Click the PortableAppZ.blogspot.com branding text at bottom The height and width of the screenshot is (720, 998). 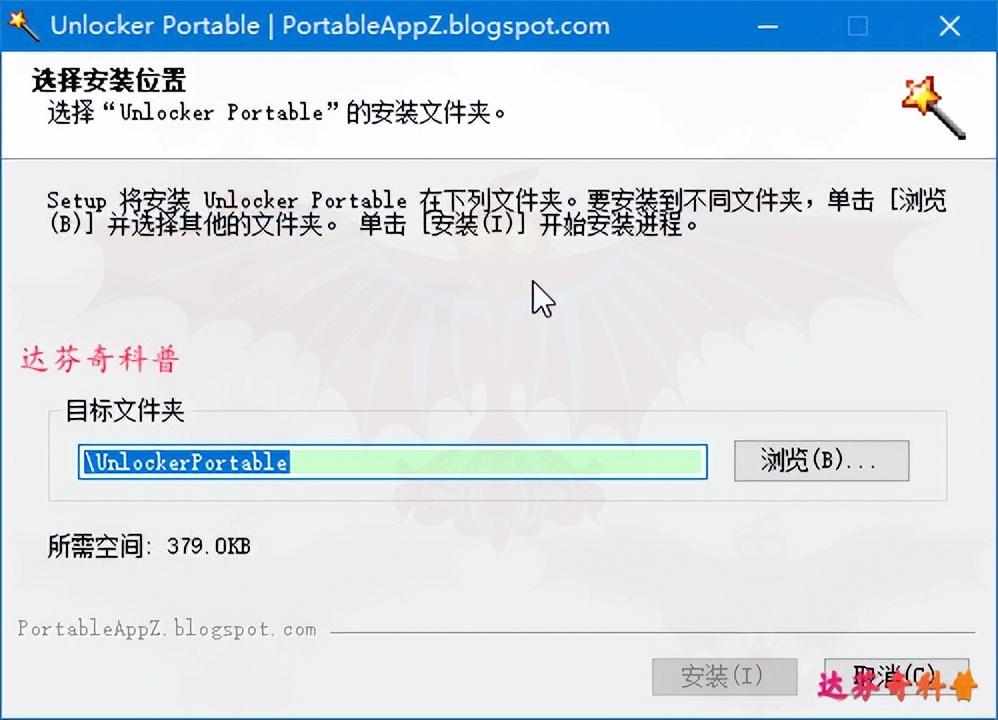[167, 629]
